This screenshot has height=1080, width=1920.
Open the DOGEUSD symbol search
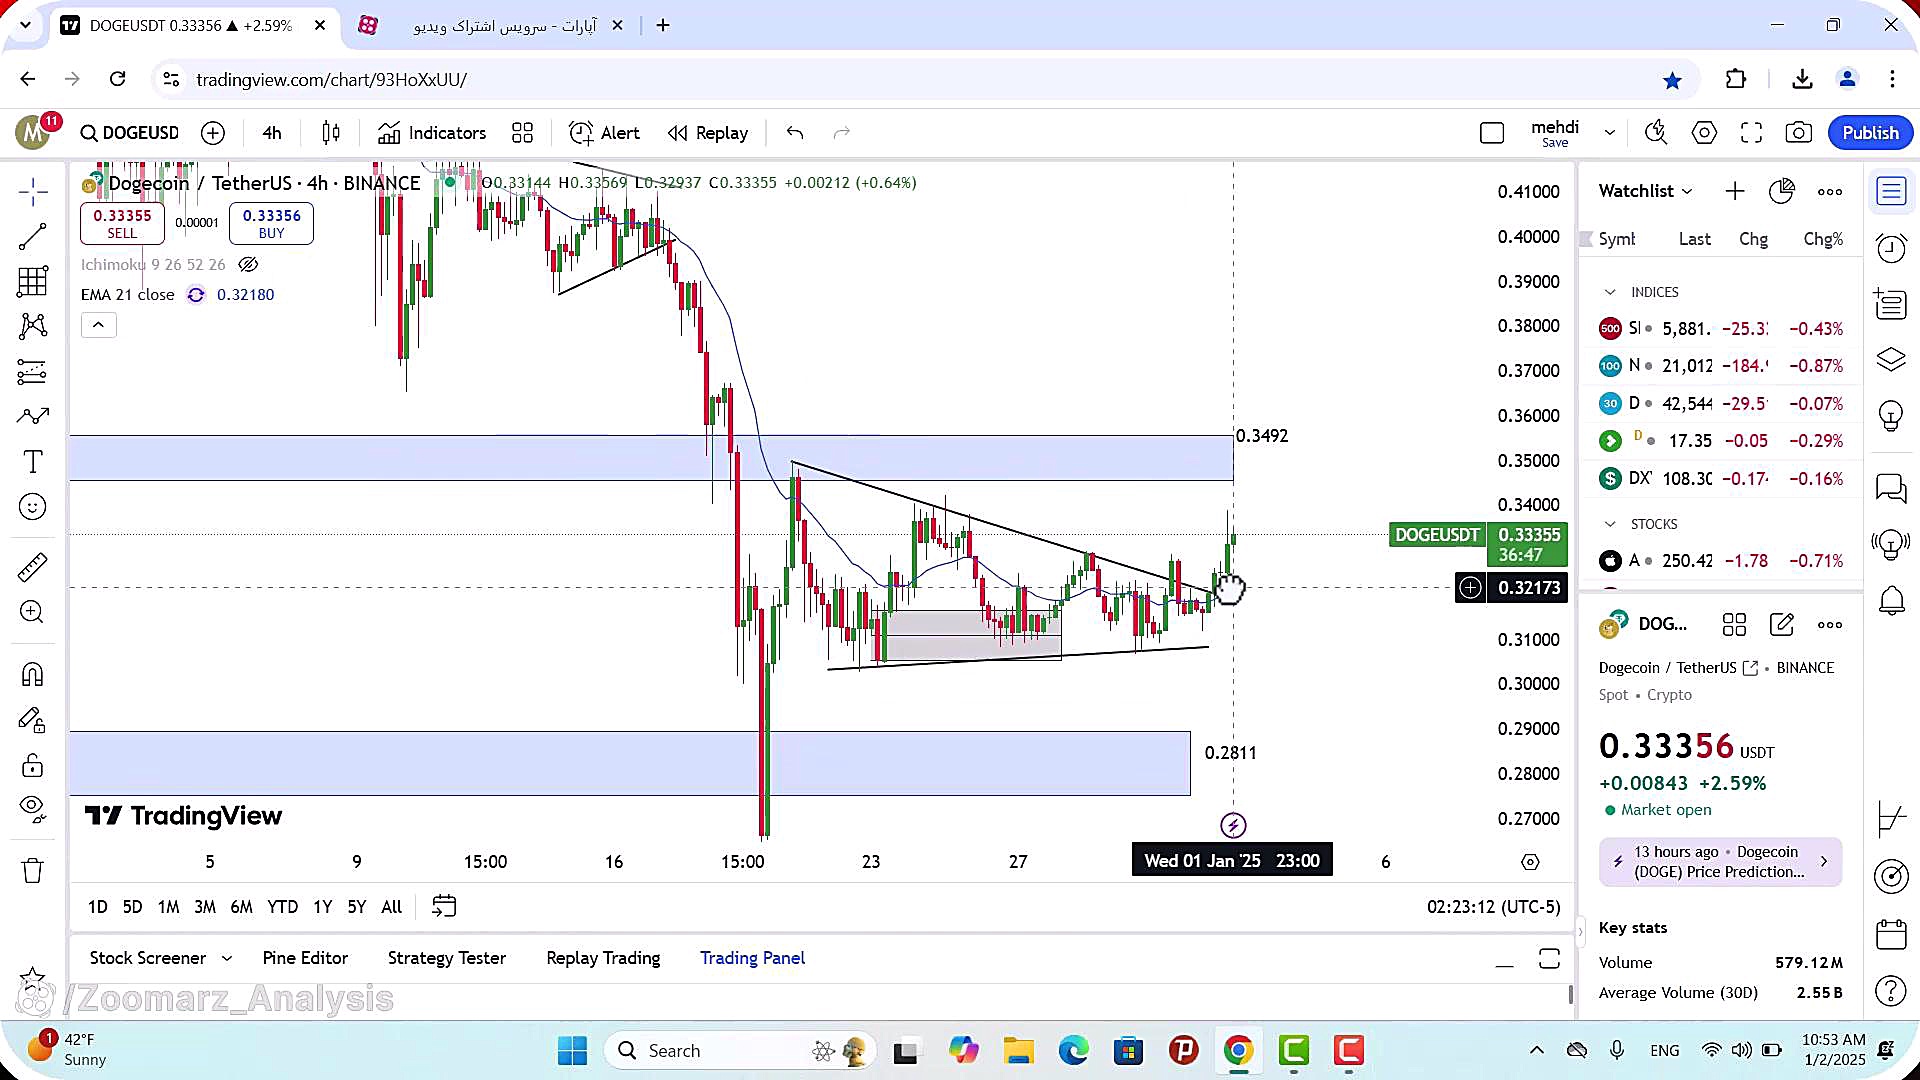coord(130,133)
